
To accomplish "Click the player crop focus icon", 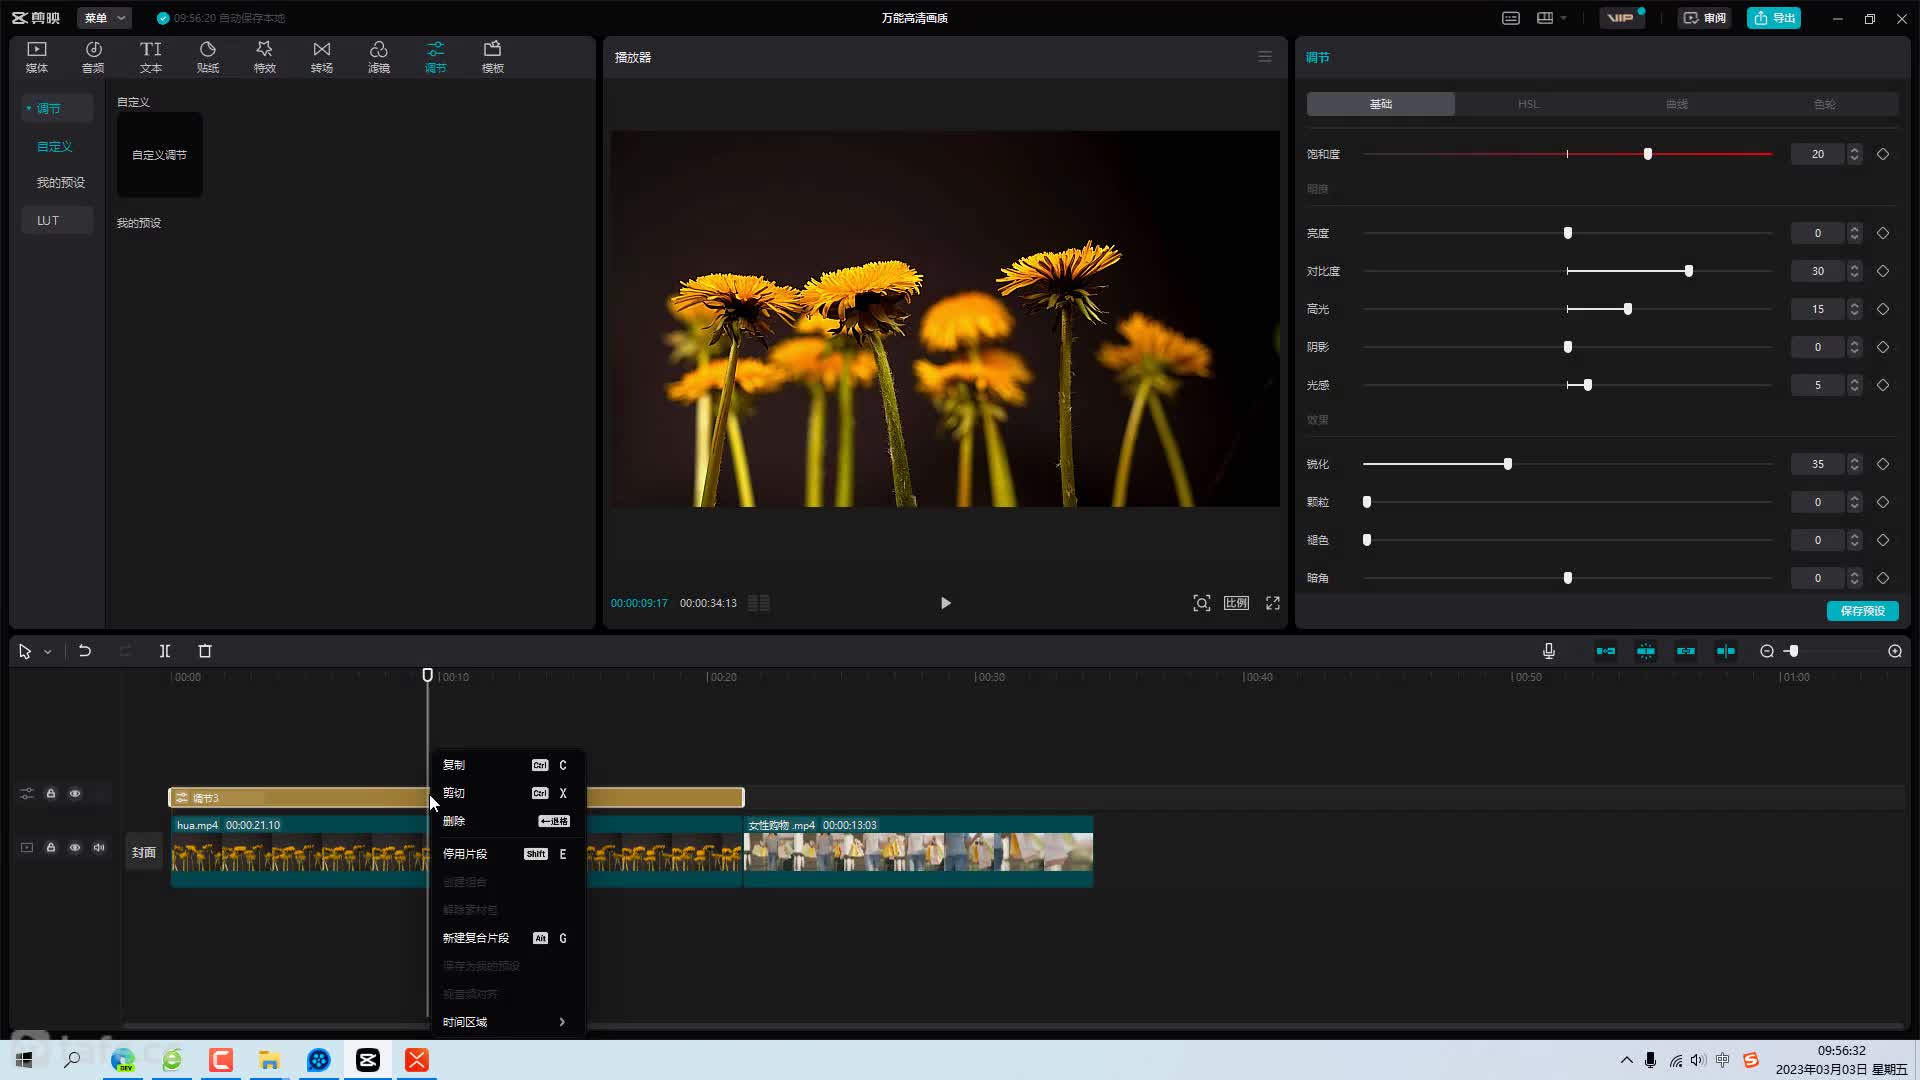I will pos(1202,603).
